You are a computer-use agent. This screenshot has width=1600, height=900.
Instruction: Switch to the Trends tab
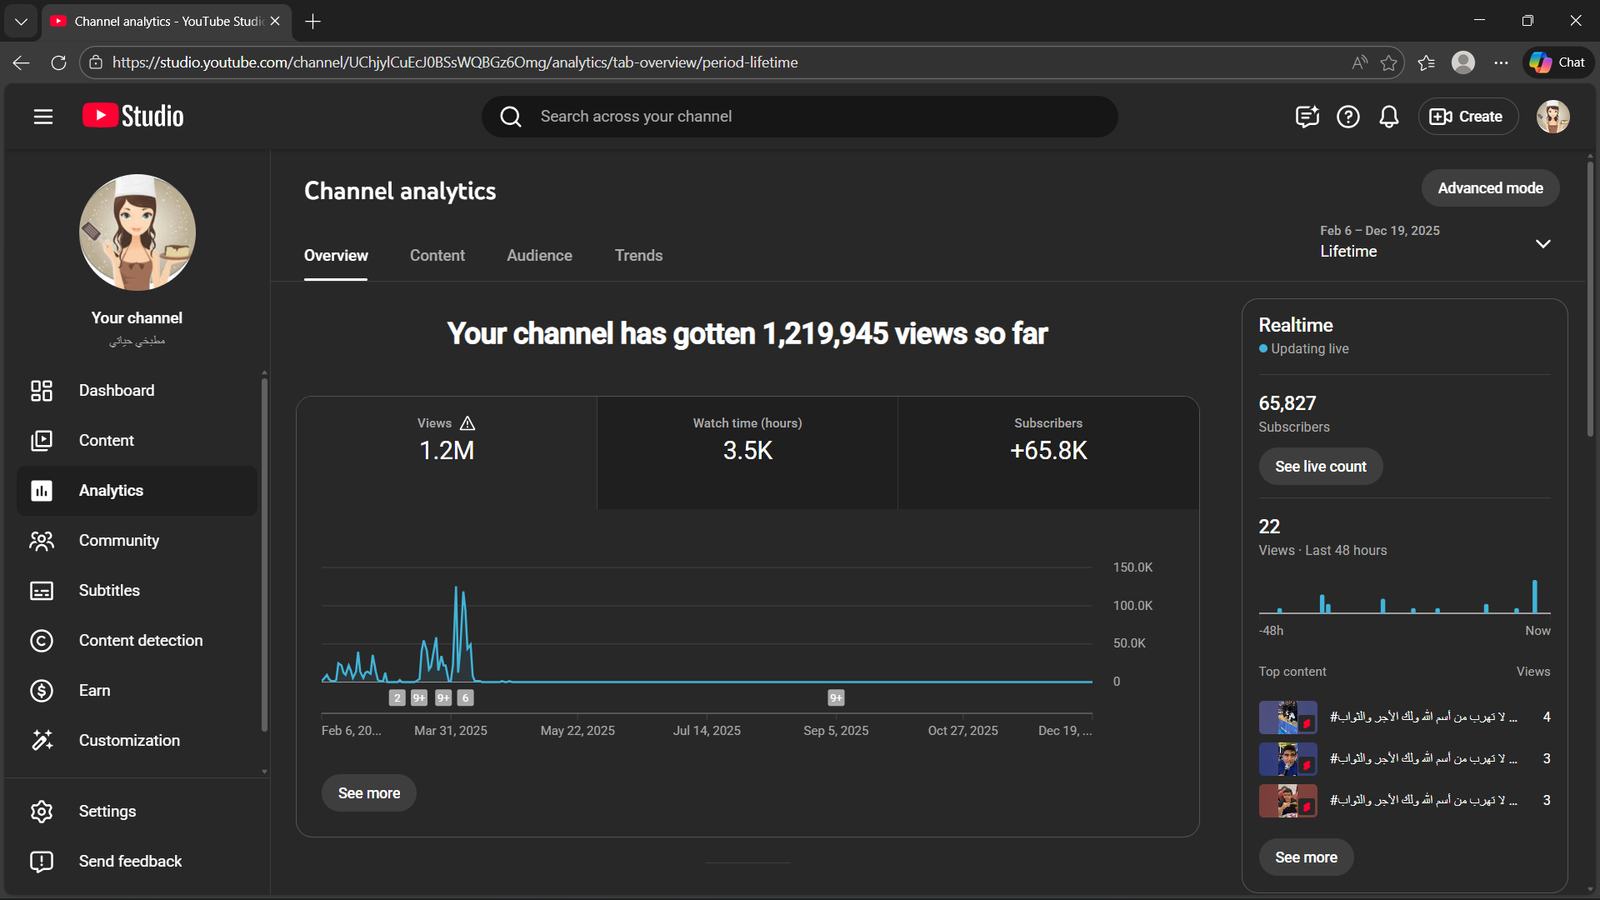point(638,256)
